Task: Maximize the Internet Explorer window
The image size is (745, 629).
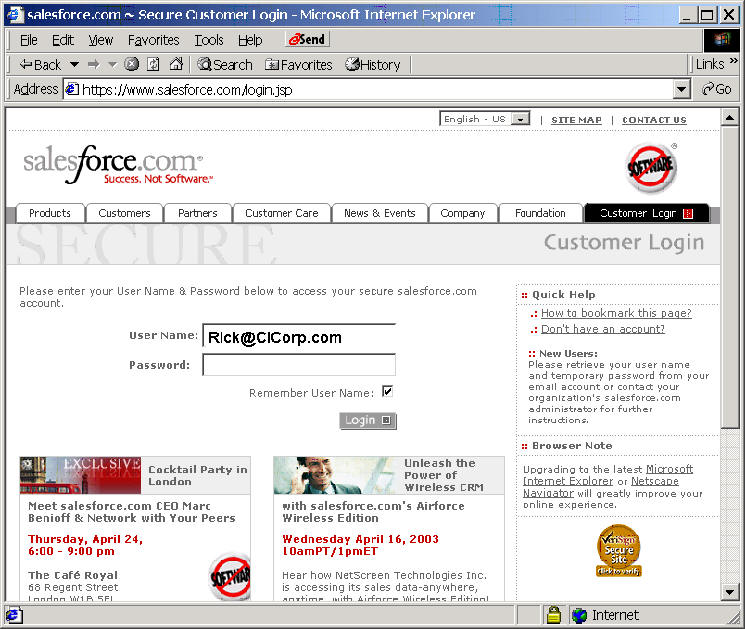Action: pyautogui.click(x=707, y=15)
